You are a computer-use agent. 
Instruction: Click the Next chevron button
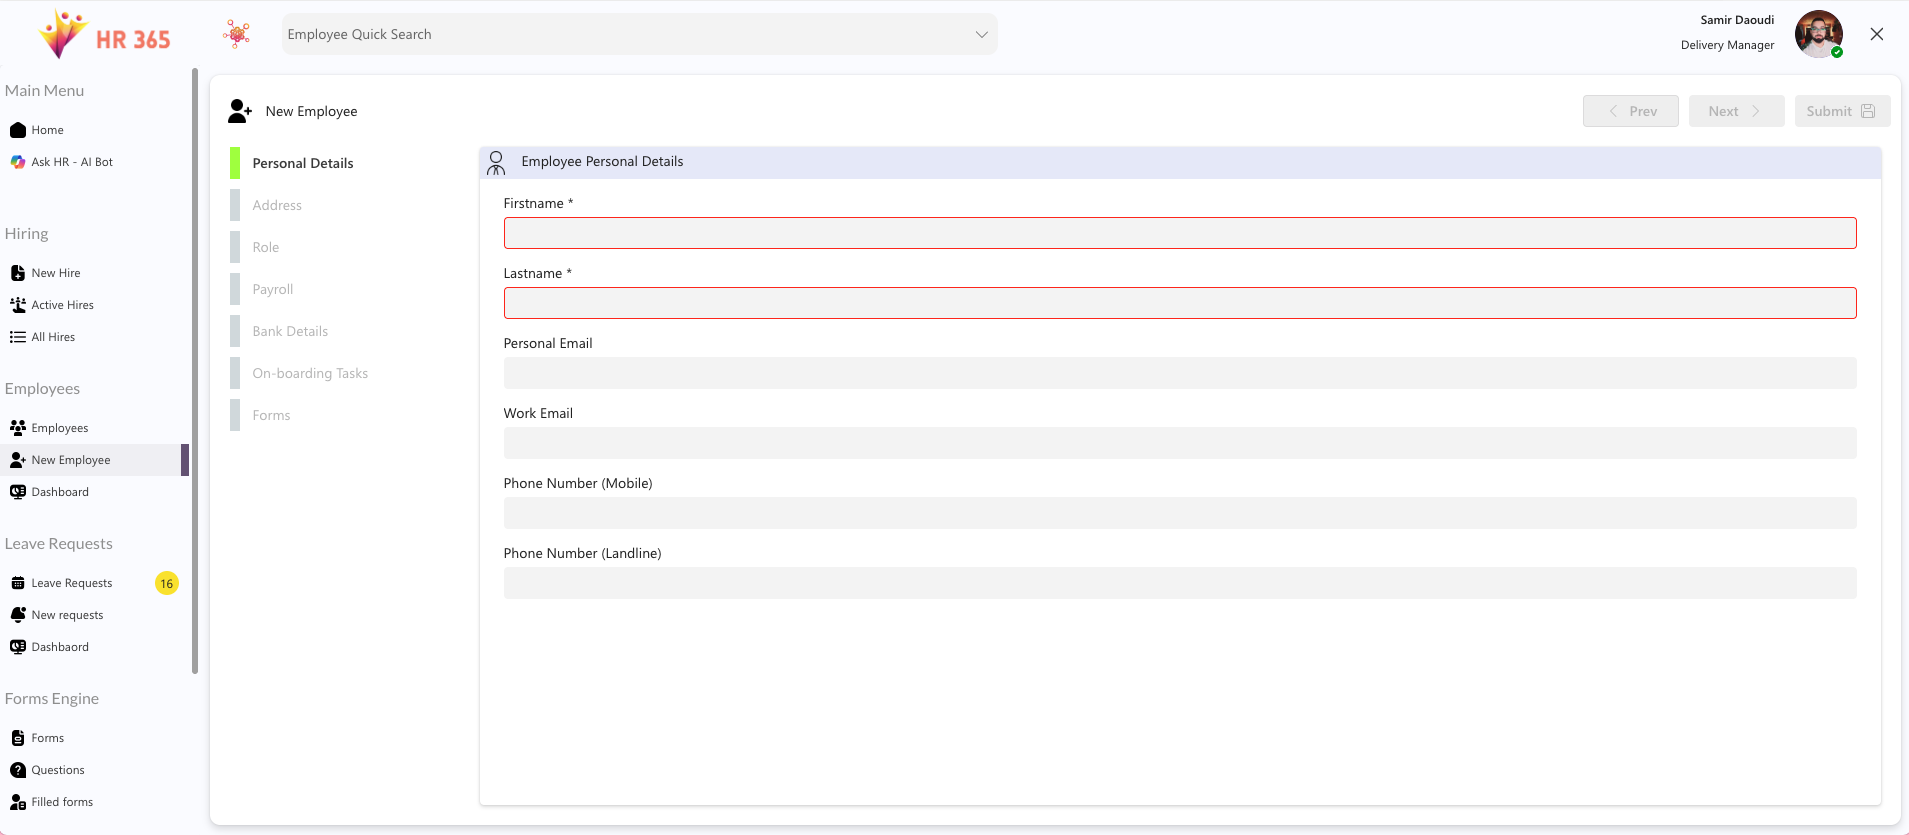pos(1735,111)
